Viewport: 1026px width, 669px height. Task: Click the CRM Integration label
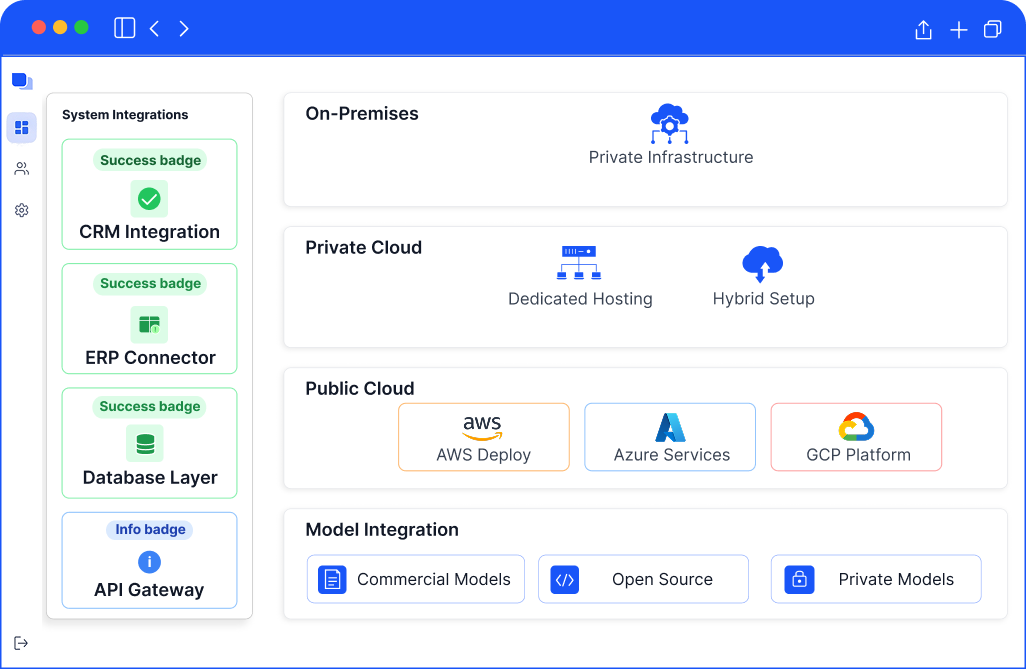(x=149, y=232)
